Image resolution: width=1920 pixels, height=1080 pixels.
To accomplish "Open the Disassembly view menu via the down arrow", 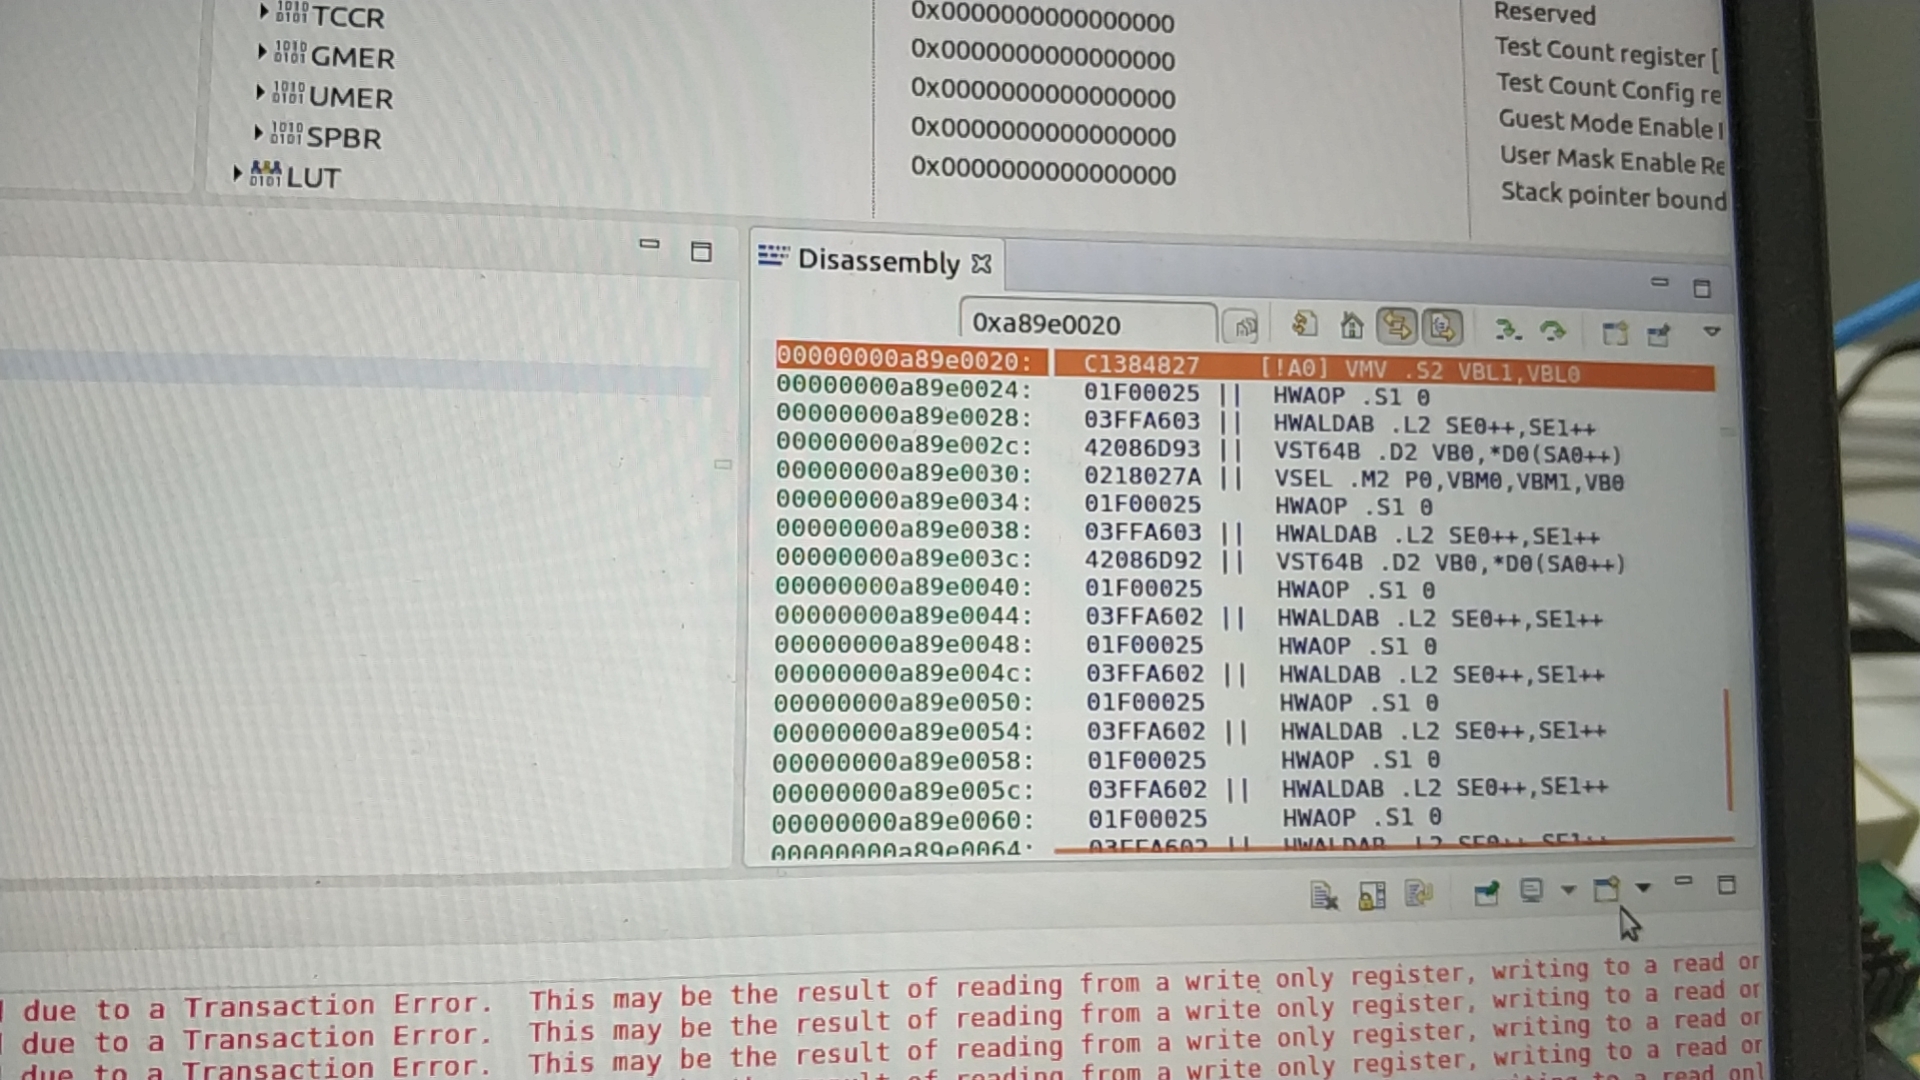I will tap(1712, 330).
